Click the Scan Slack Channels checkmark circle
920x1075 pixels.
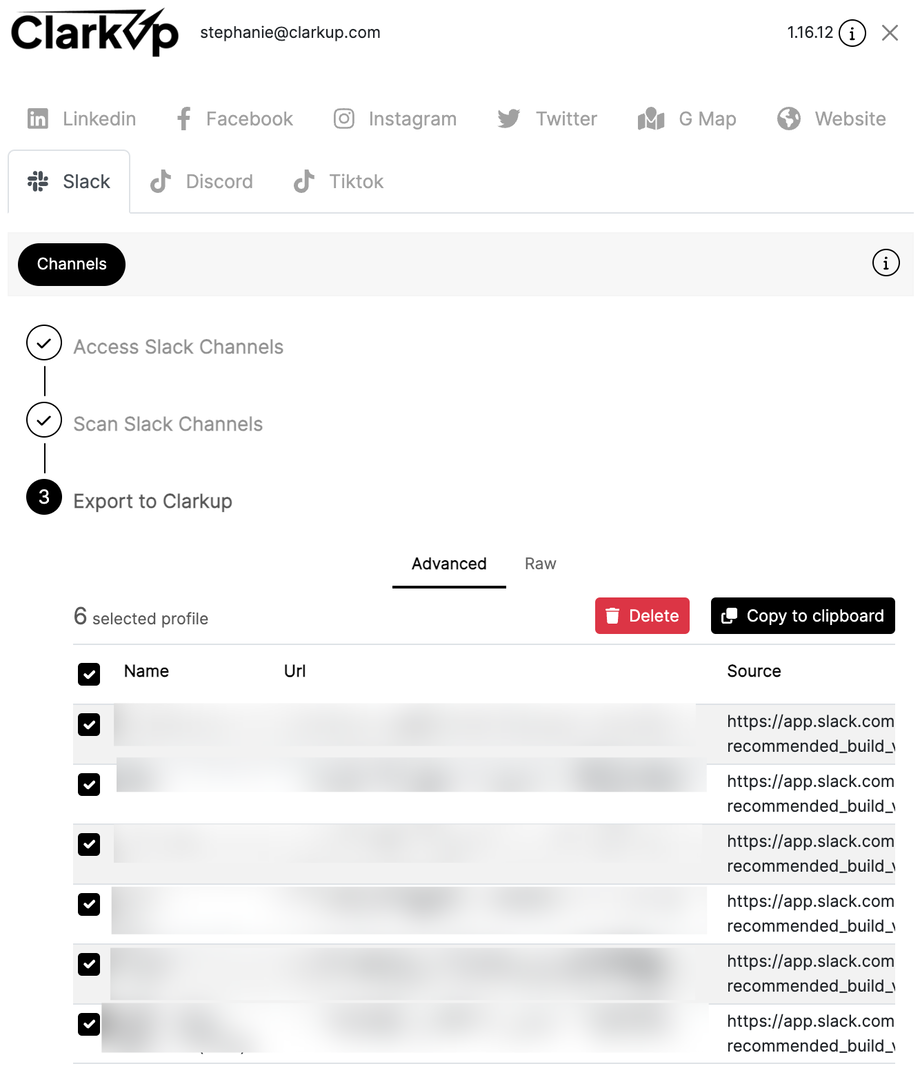click(x=44, y=420)
